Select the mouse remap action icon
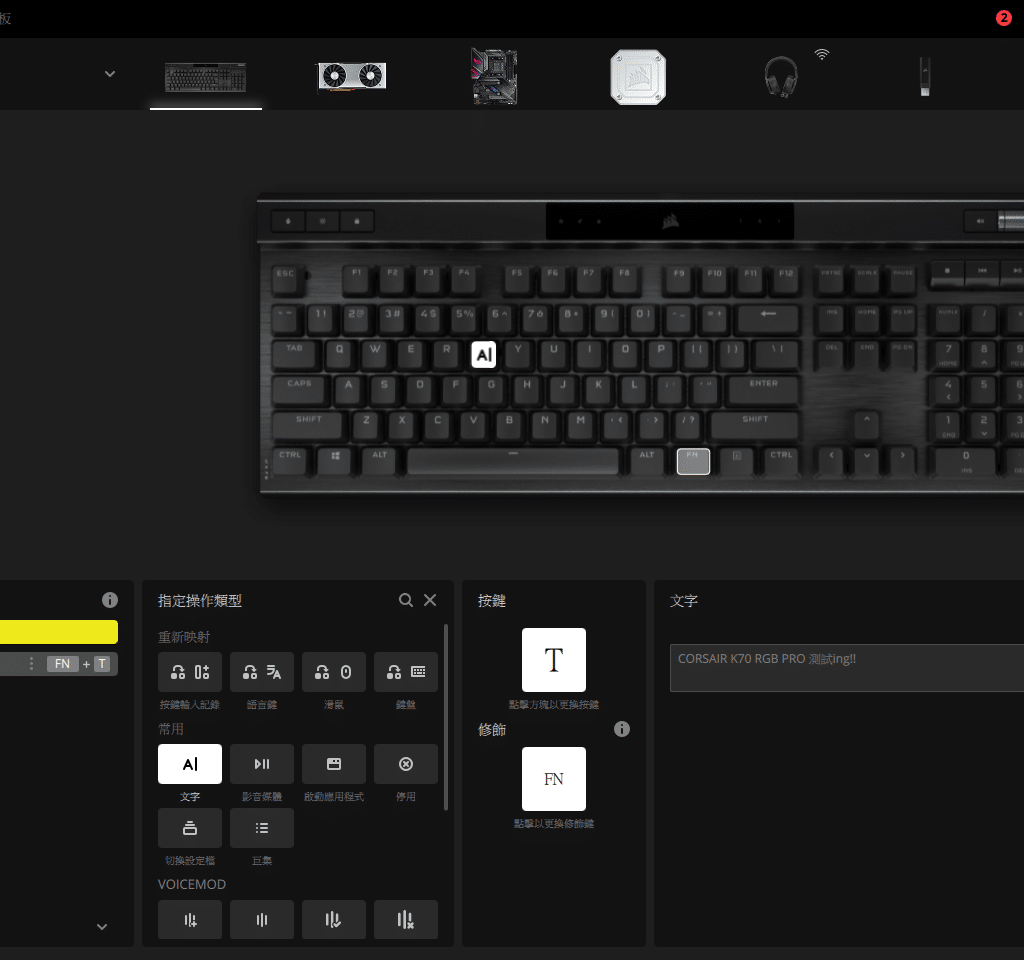Screen dimensions: 1024x960 (333, 672)
